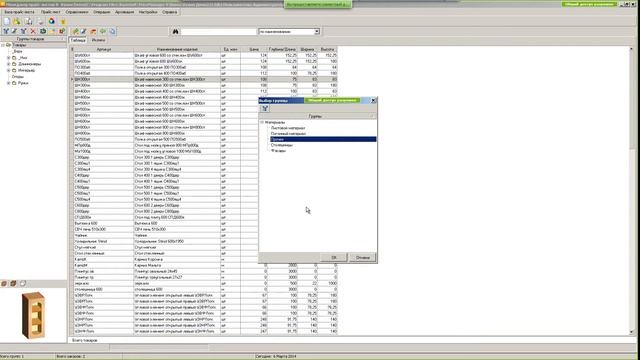The width and height of the screenshot is (640, 360).
Task: Switch to the Иконки tab
Action: tap(98, 40)
